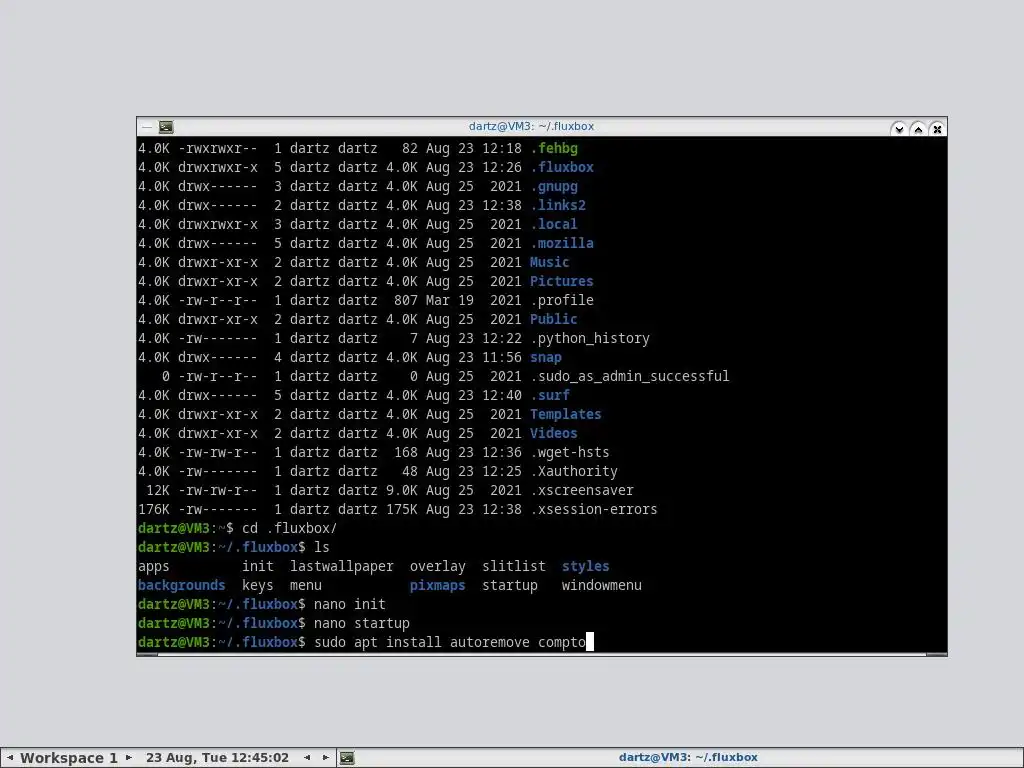Click the terminal titlebar text dartz@VM3: ~/.fluxbox

[x=531, y=126]
